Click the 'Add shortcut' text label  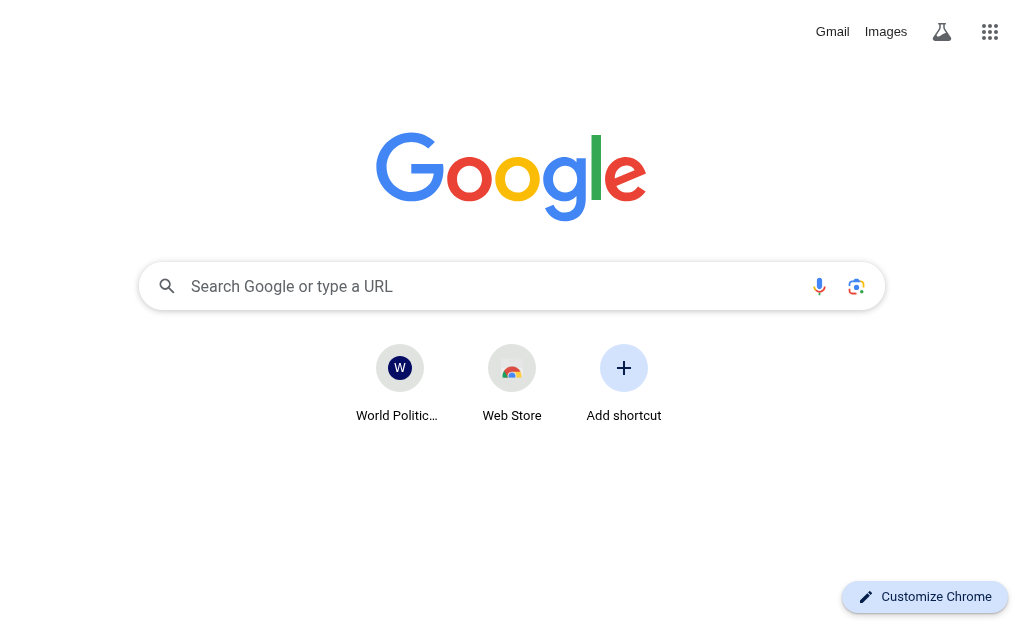tap(624, 415)
